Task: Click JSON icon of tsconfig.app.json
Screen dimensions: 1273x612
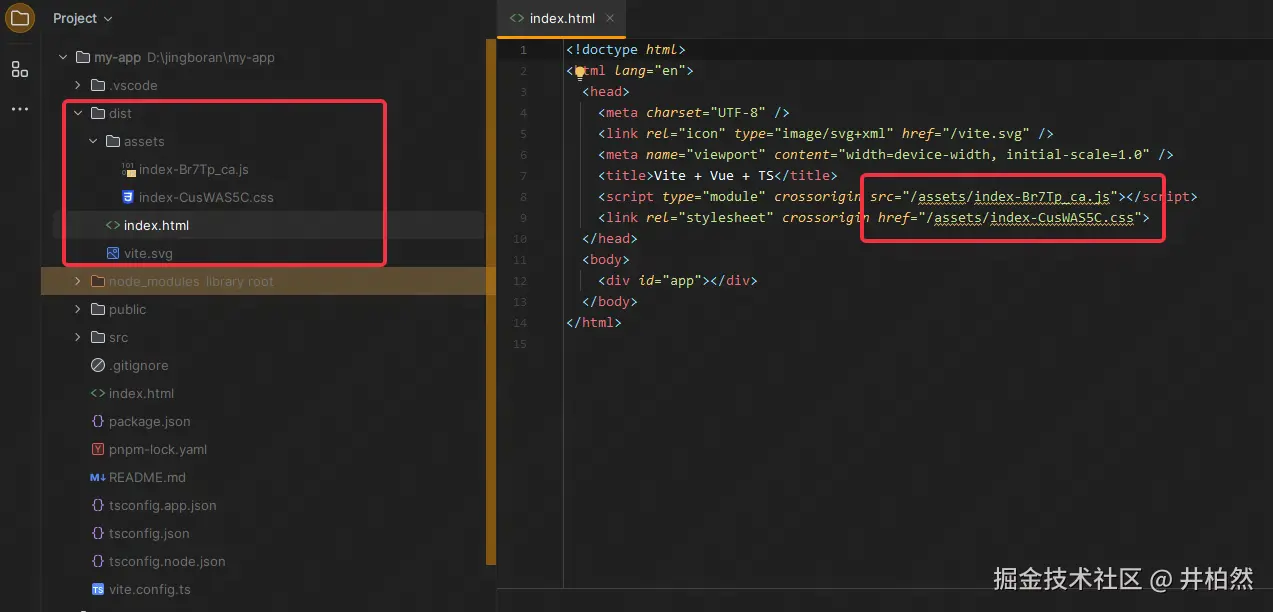Action: pos(97,505)
